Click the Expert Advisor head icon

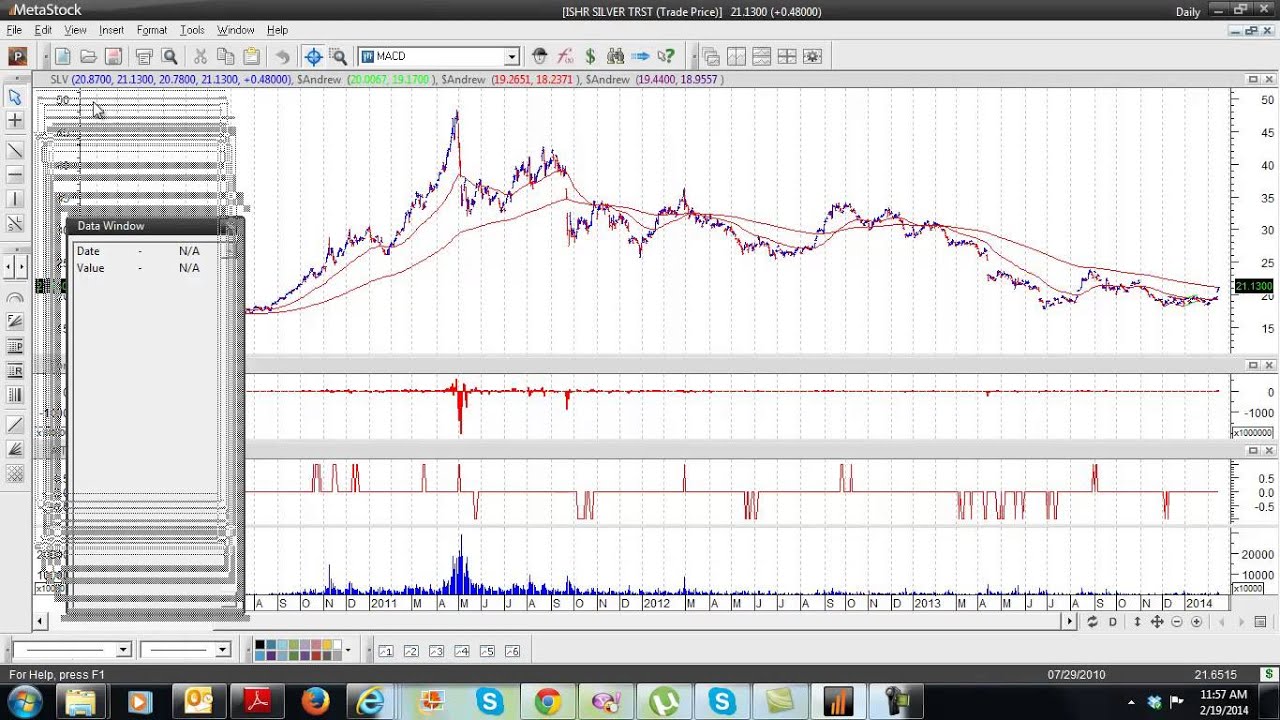(540, 57)
